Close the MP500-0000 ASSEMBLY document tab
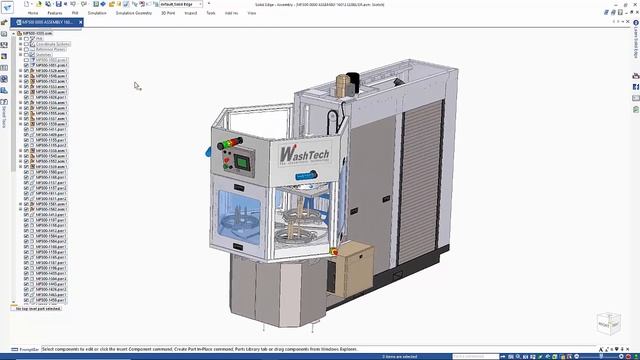The width and height of the screenshot is (640, 360). click(80, 22)
